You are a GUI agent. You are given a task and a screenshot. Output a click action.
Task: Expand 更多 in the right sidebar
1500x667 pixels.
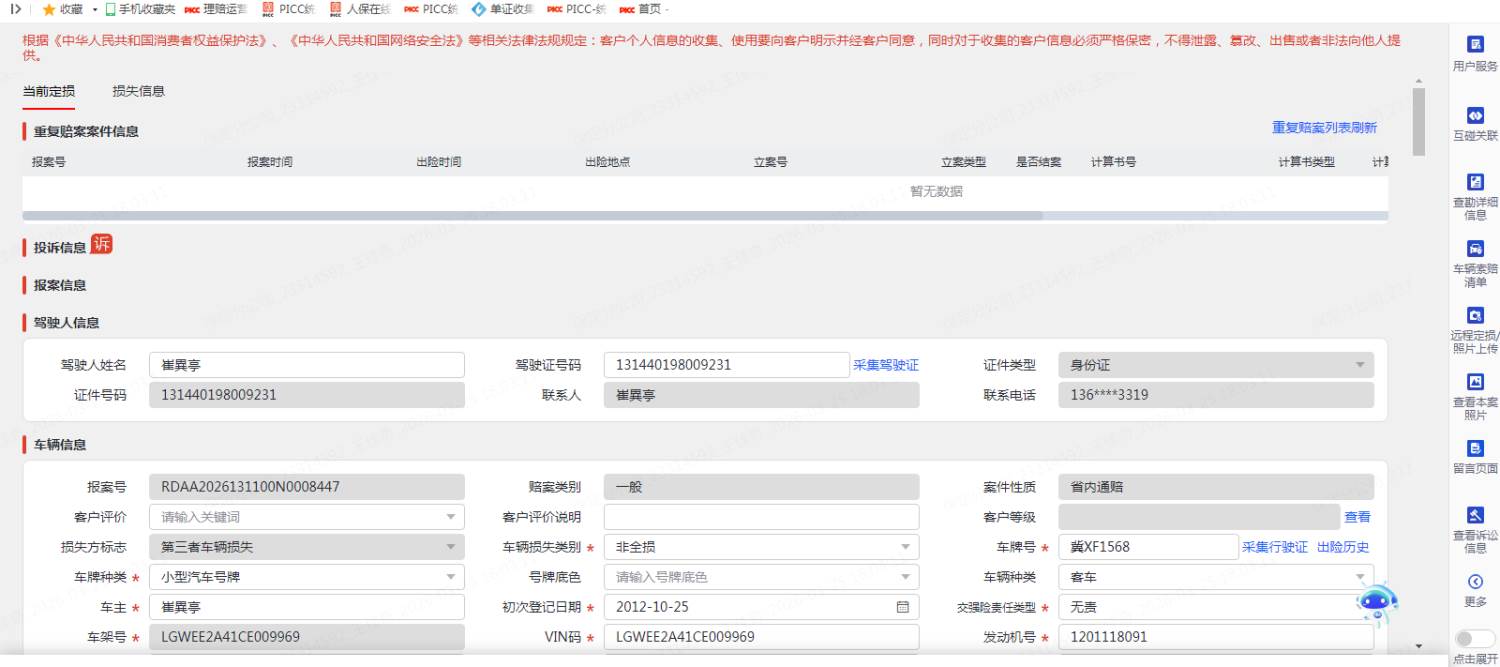tap(1474, 582)
